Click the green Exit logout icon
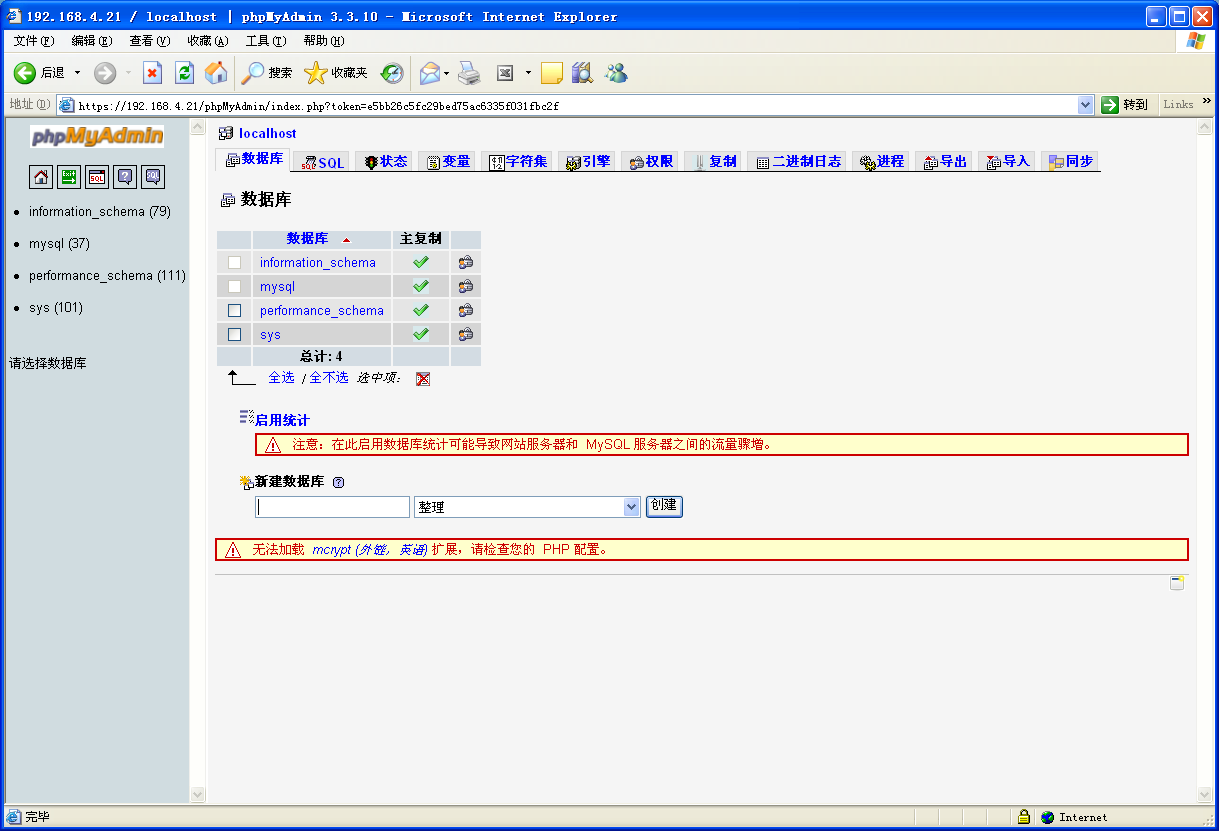The width and height of the screenshot is (1219, 831). tap(69, 177)
